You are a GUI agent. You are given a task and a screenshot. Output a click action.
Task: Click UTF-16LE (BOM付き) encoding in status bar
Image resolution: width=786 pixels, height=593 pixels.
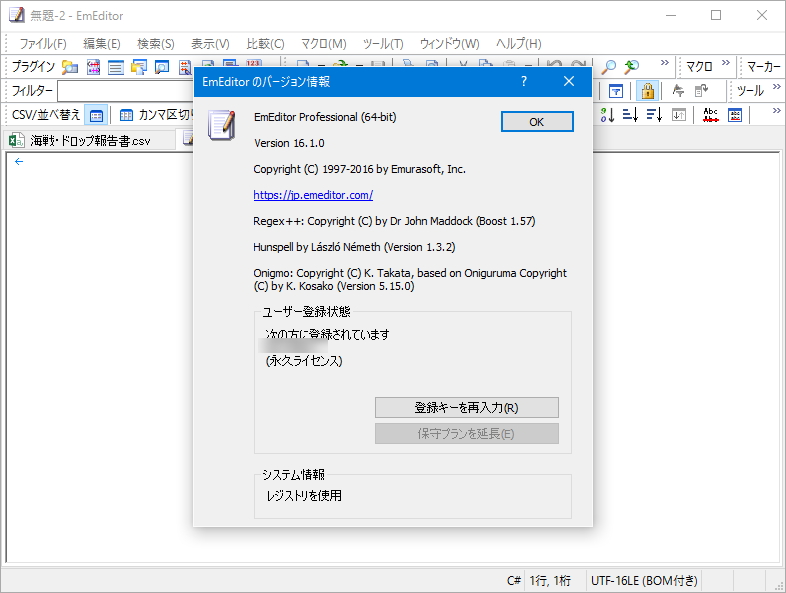click(644, 580)
